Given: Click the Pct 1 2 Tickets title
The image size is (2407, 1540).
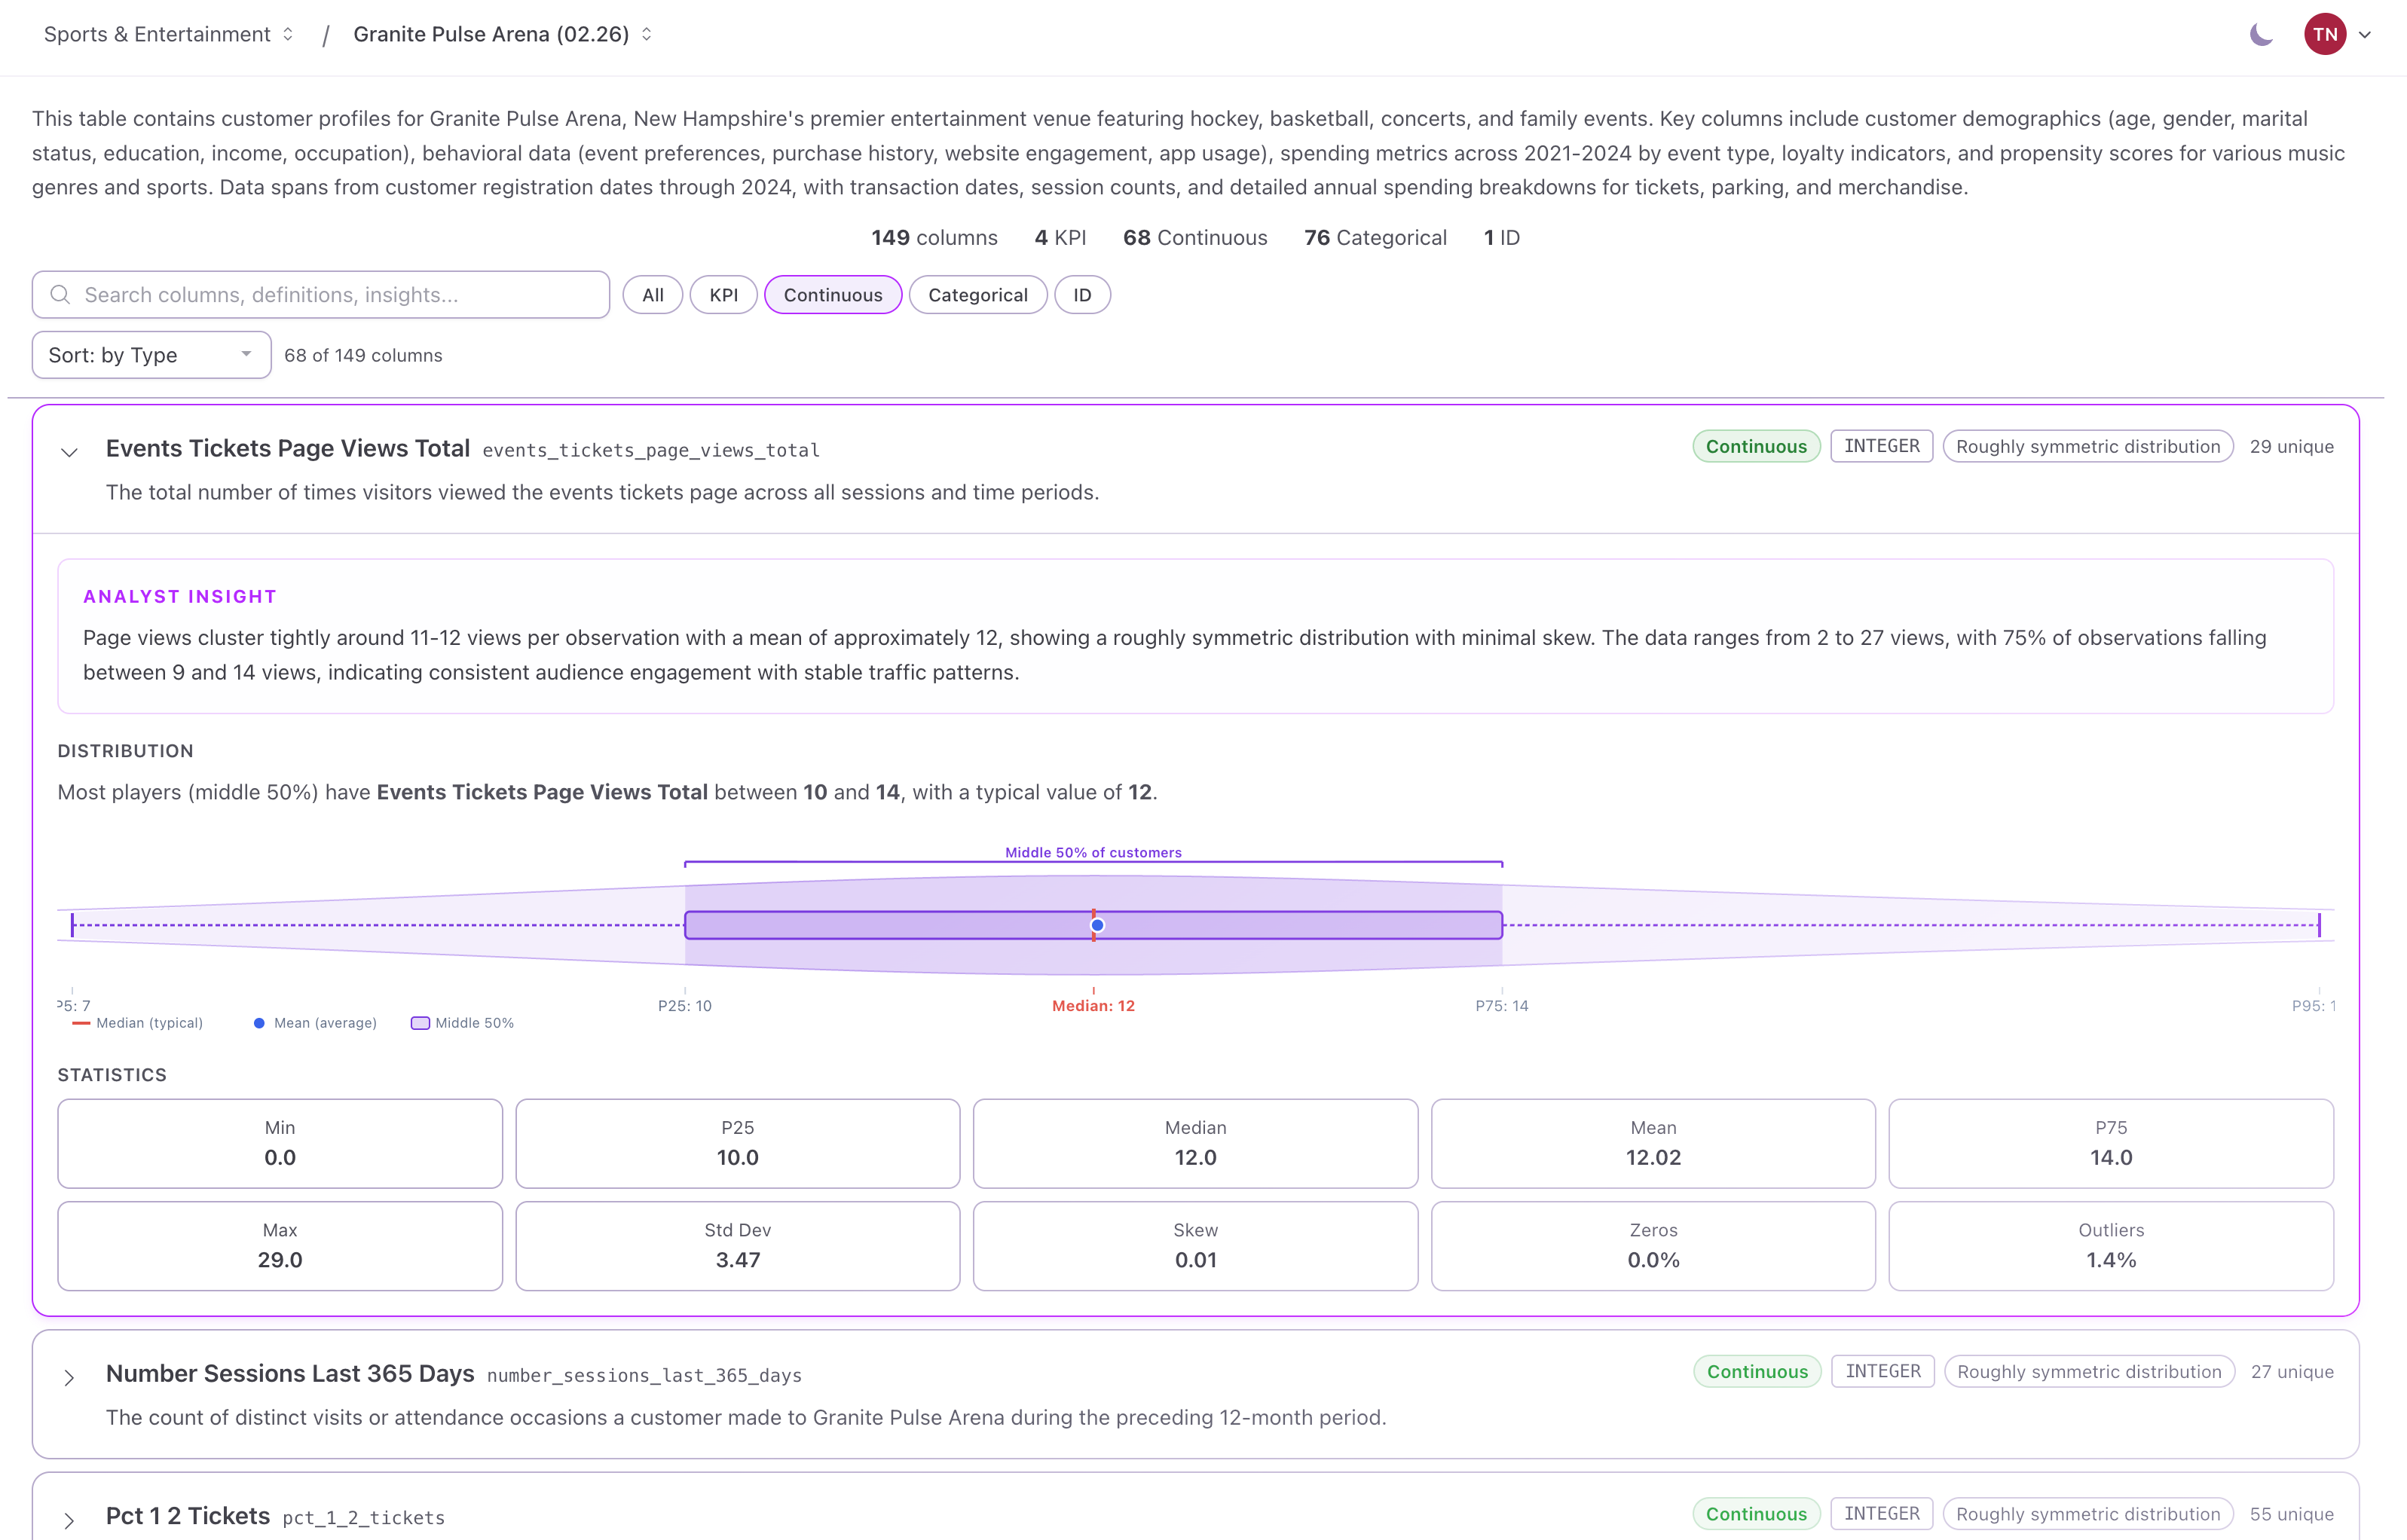Looking at the screenshot, I should click(x=188, y=1516).
